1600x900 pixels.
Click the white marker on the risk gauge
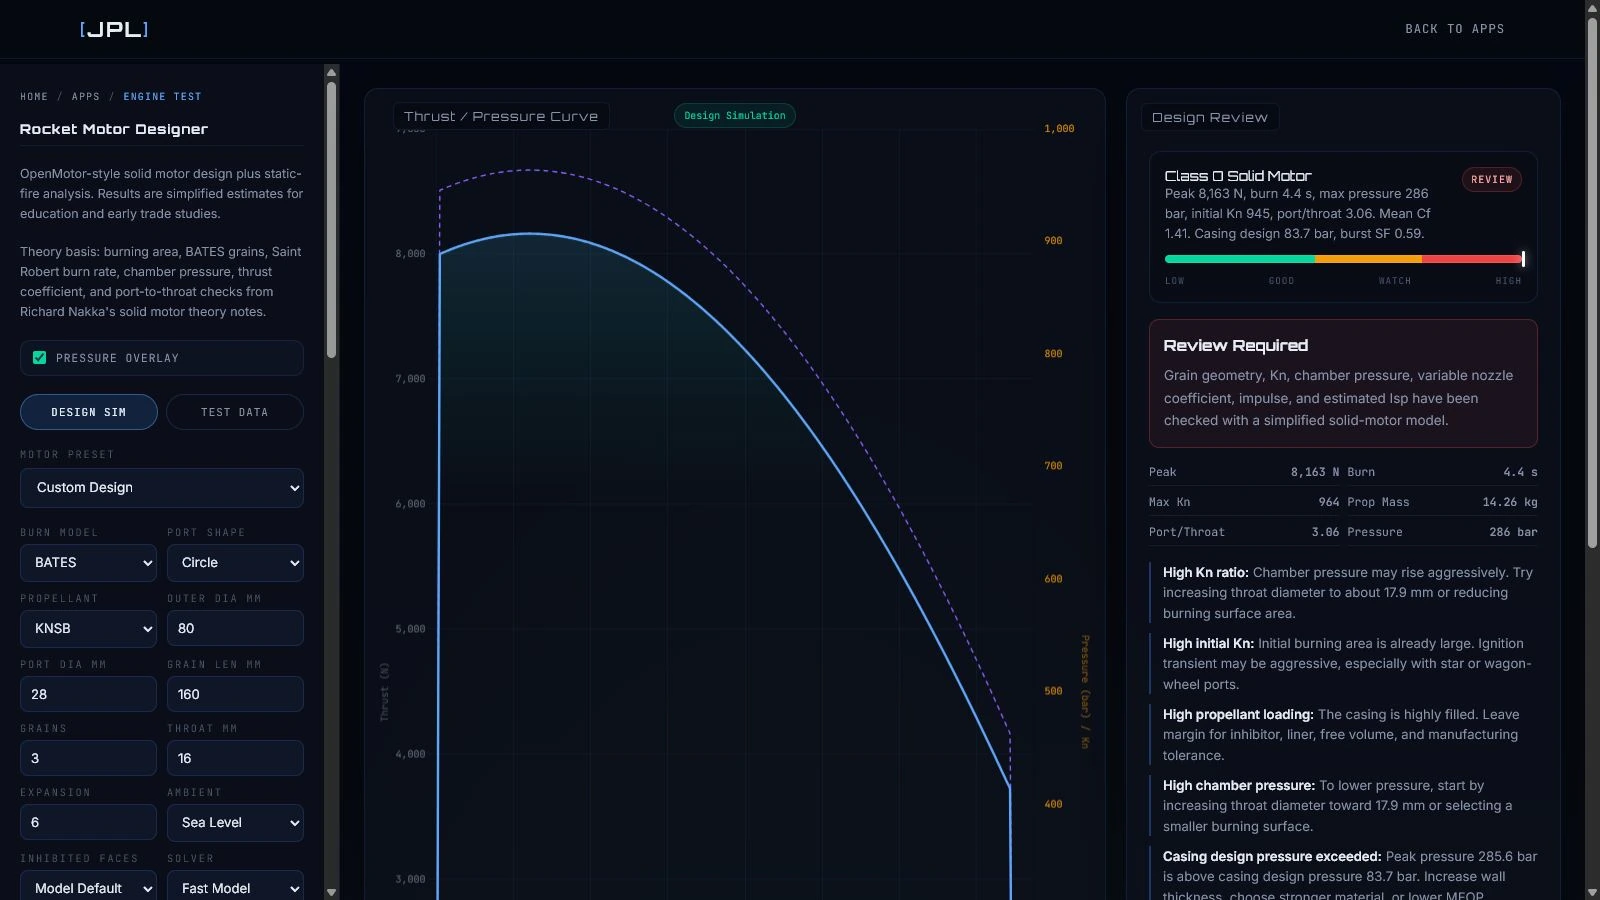(x=1523, y=259)
